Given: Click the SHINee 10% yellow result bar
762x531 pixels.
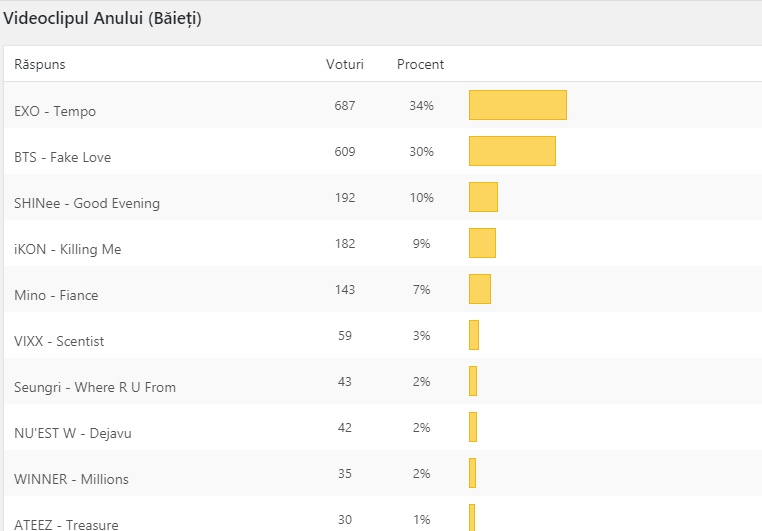Looking at the screenshot, I should (x=483, y=197).
